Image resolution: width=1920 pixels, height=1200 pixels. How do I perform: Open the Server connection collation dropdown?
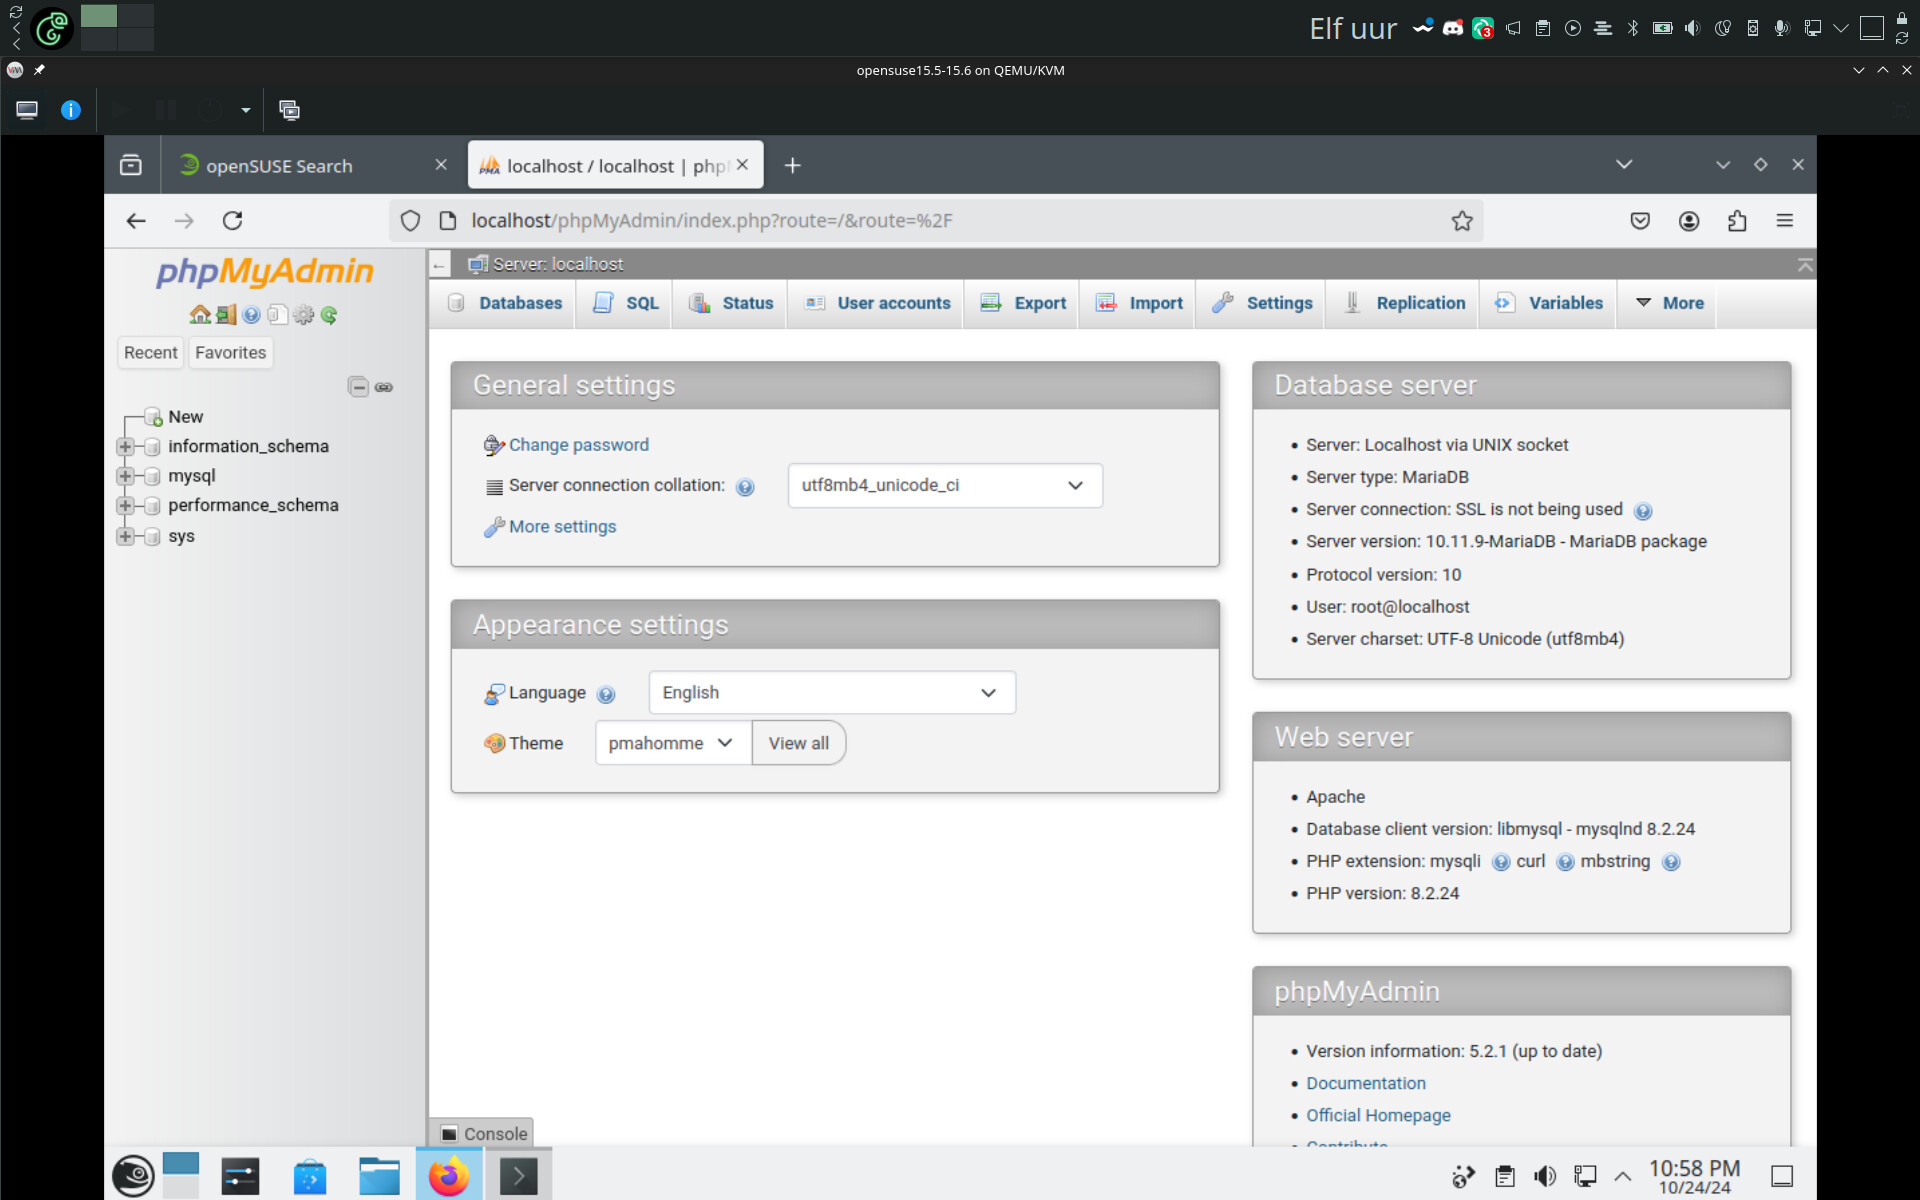coord(944,485)
